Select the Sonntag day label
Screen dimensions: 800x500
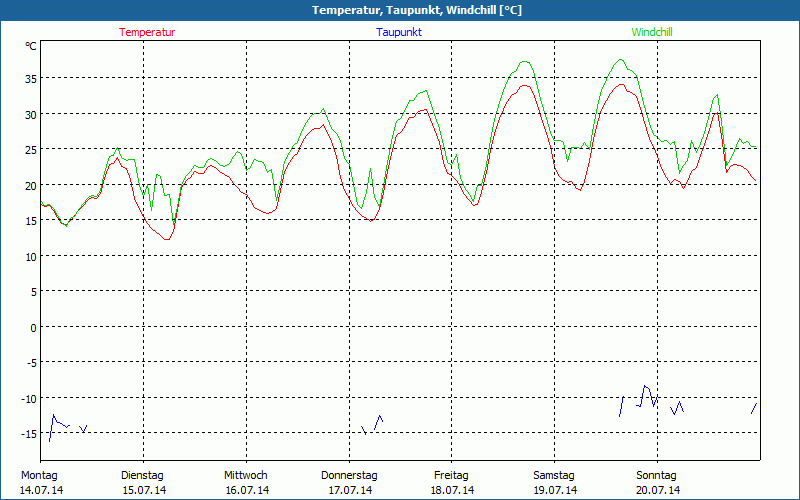pos(656,475)
